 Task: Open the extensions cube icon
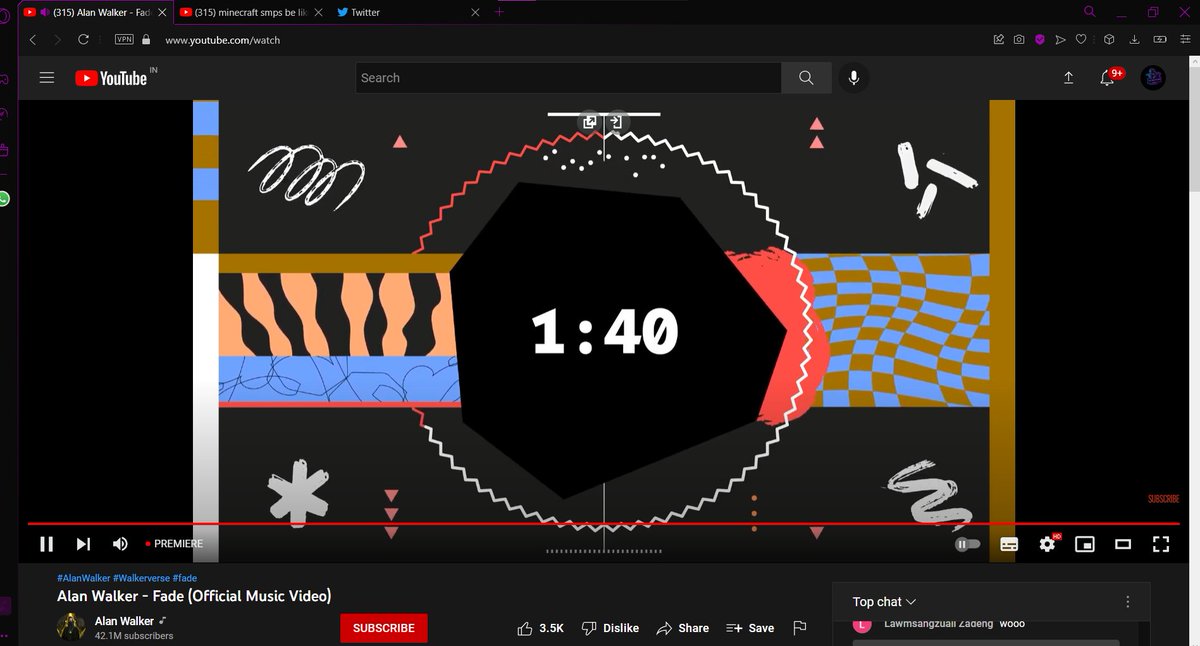tap(1109, 40)
